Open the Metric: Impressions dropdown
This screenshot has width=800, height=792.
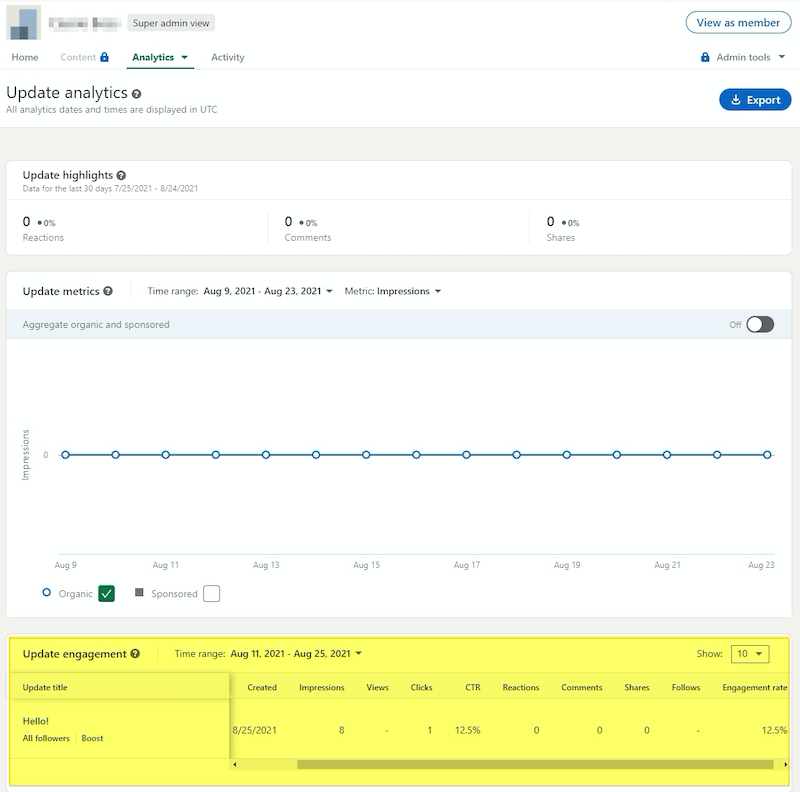point(392,291)
